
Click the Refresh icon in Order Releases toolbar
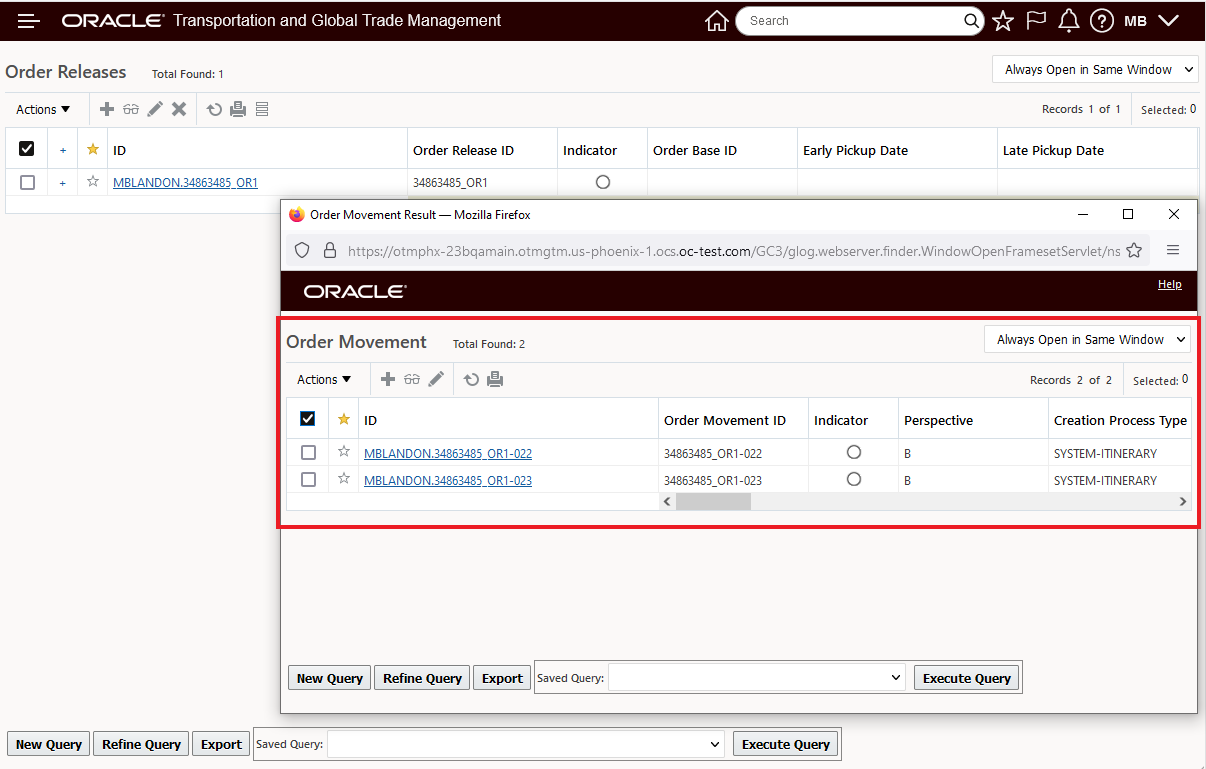(214, 109)
